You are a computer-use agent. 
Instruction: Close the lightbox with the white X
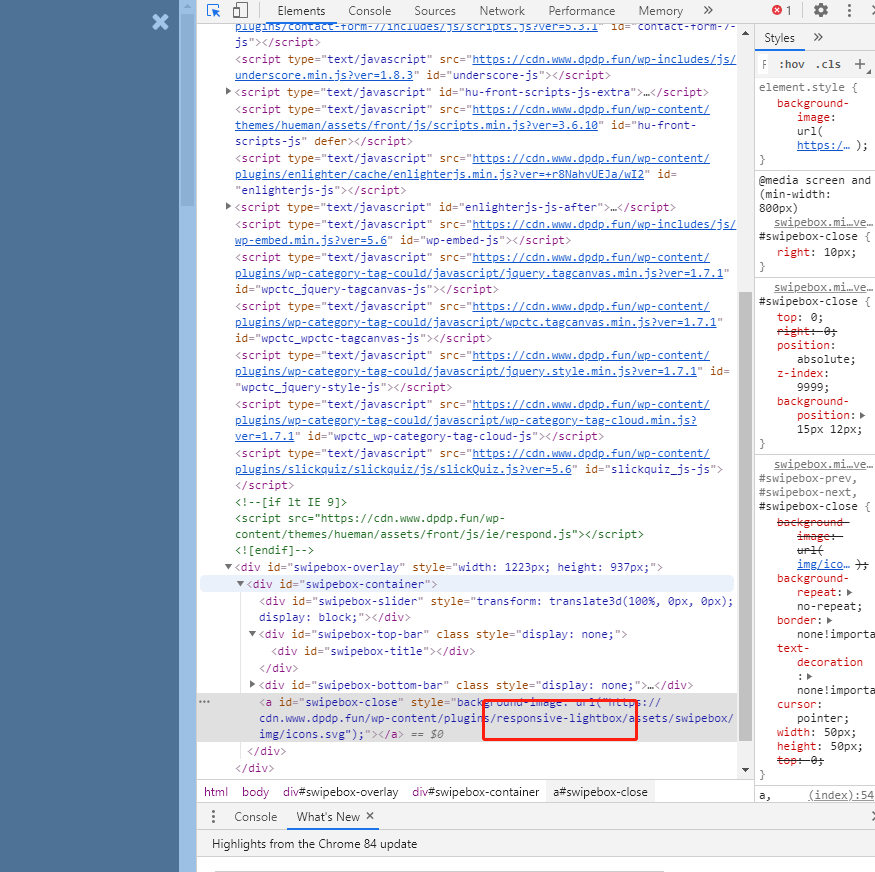coord(160,22)
